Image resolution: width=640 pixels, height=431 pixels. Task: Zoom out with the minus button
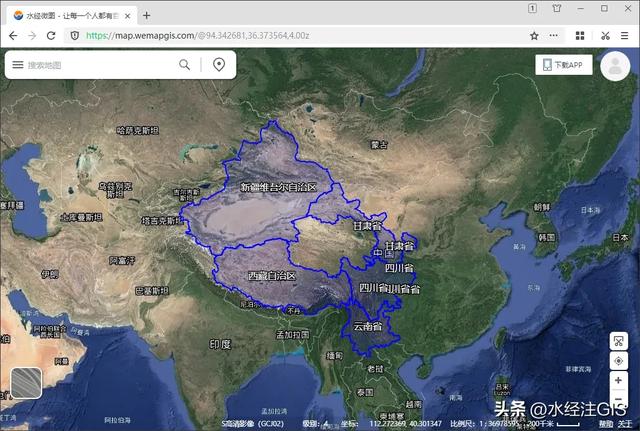[x=618, y=399]
